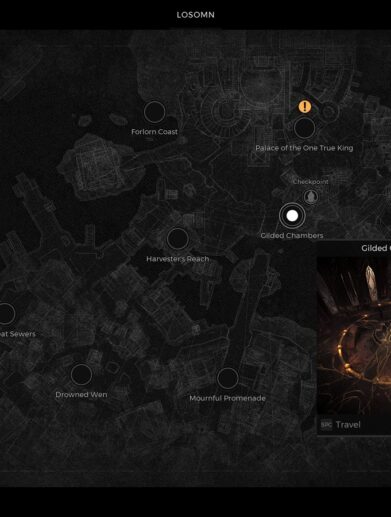The height and width of the screenshot is (517, 391).
Task: Open the Gilded Chambers preview image
Action: pos(354,336)
